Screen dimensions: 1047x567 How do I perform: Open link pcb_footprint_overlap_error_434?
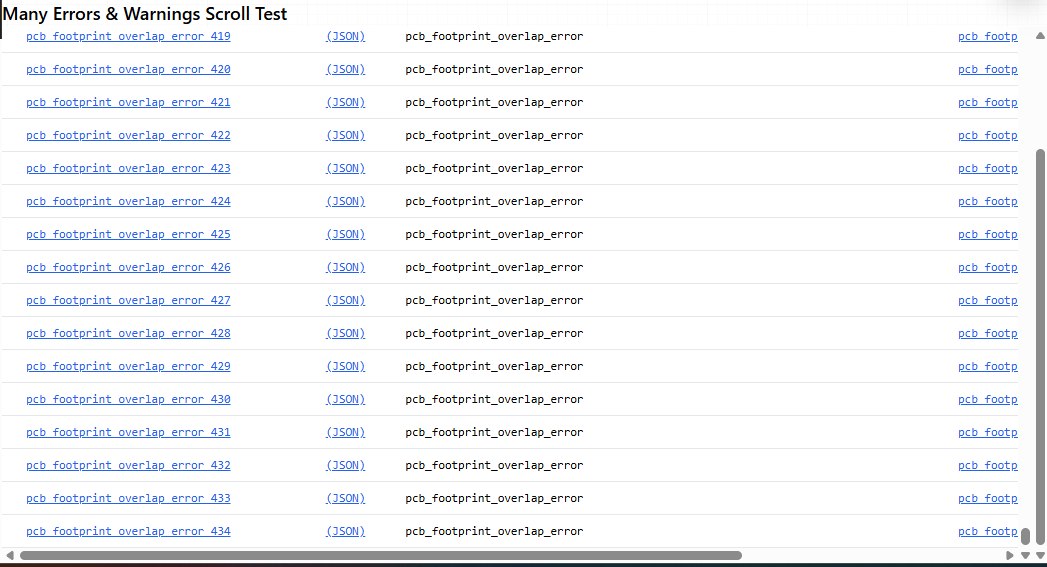(x=128, y=532)
